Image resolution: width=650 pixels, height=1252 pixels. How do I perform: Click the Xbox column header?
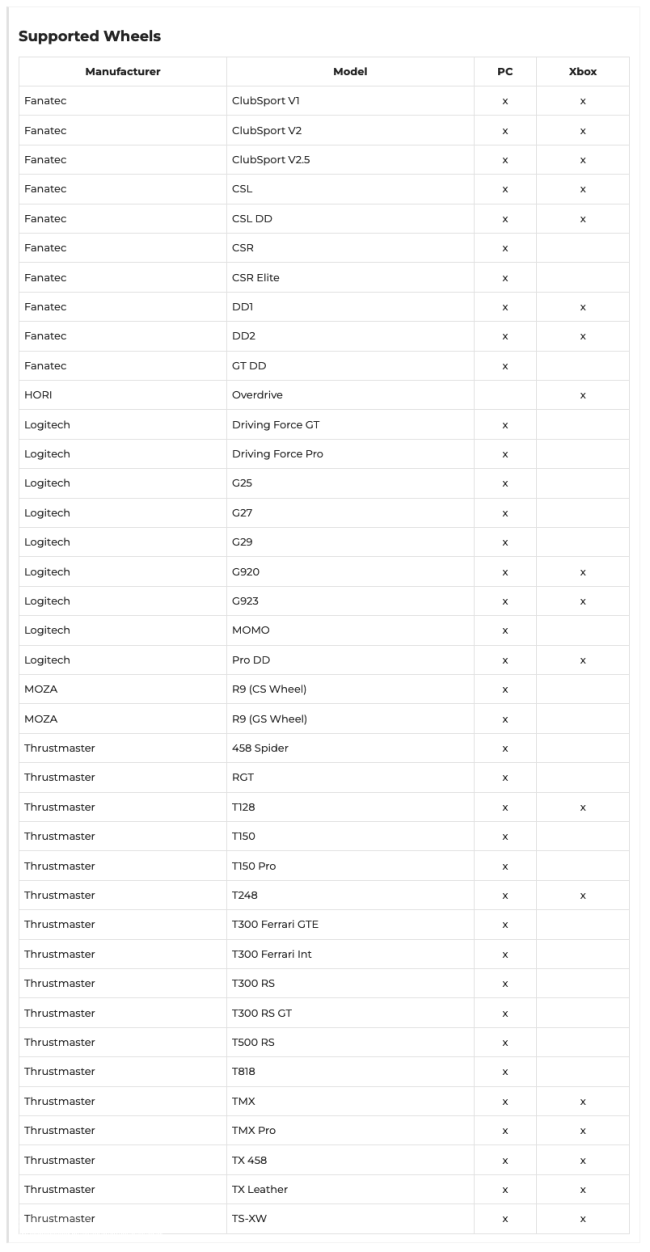coord(582,72)
